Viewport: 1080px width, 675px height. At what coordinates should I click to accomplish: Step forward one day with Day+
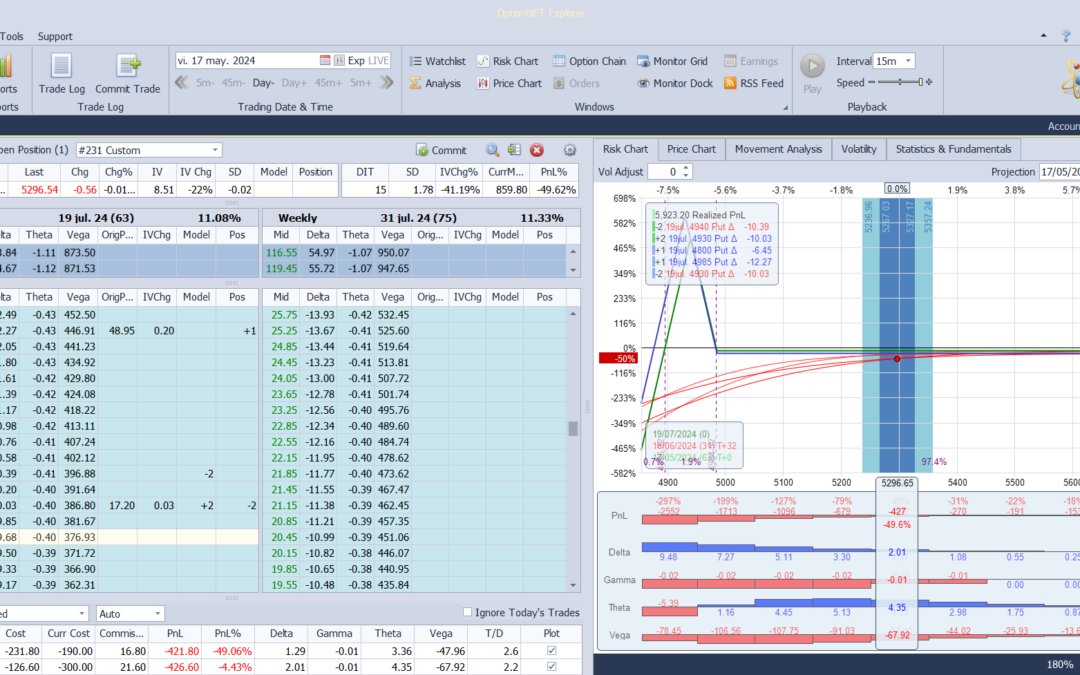pyautogui.click(x=294, y=83)
